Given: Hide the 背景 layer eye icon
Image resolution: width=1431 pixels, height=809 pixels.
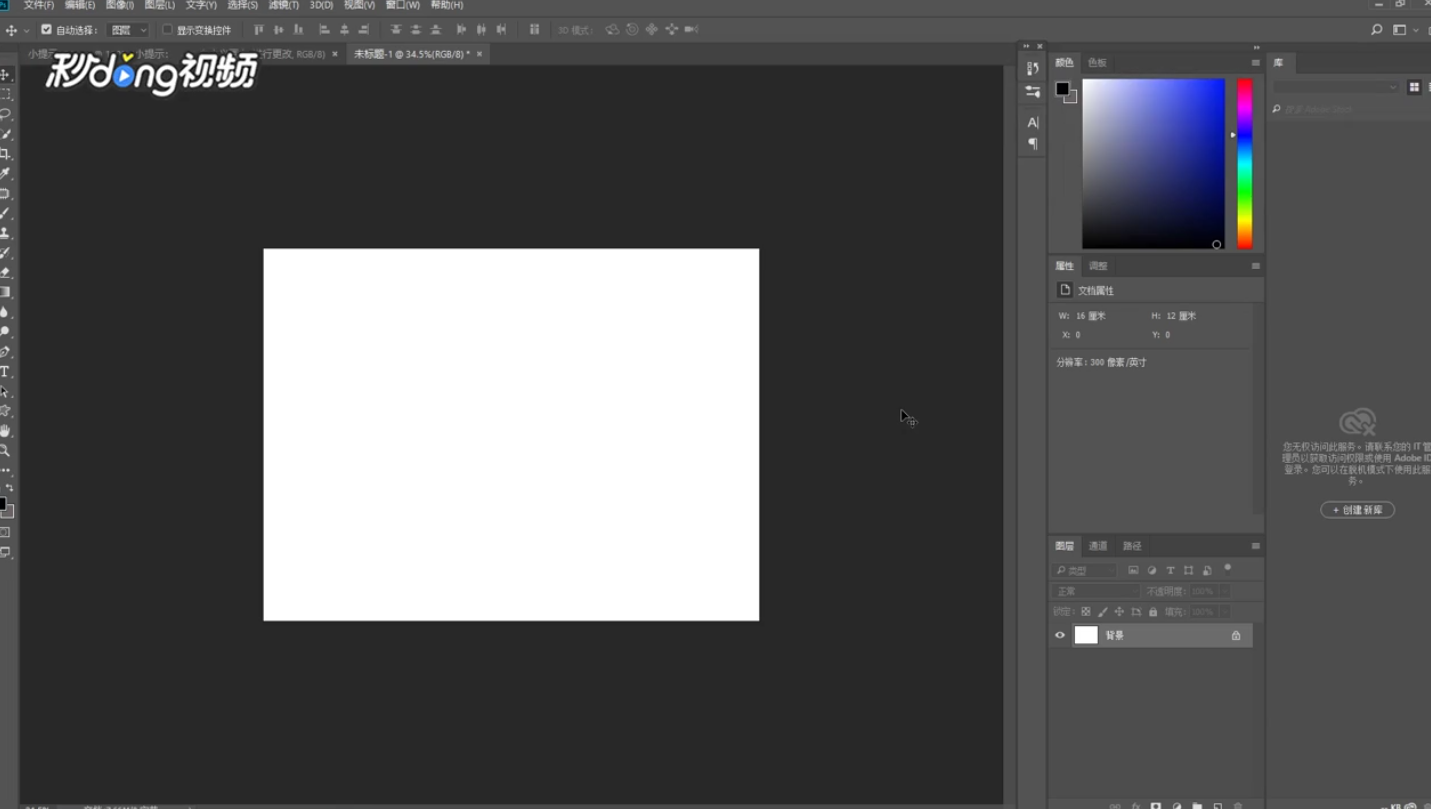Looking at the screenshot, I should point(1060,635).
